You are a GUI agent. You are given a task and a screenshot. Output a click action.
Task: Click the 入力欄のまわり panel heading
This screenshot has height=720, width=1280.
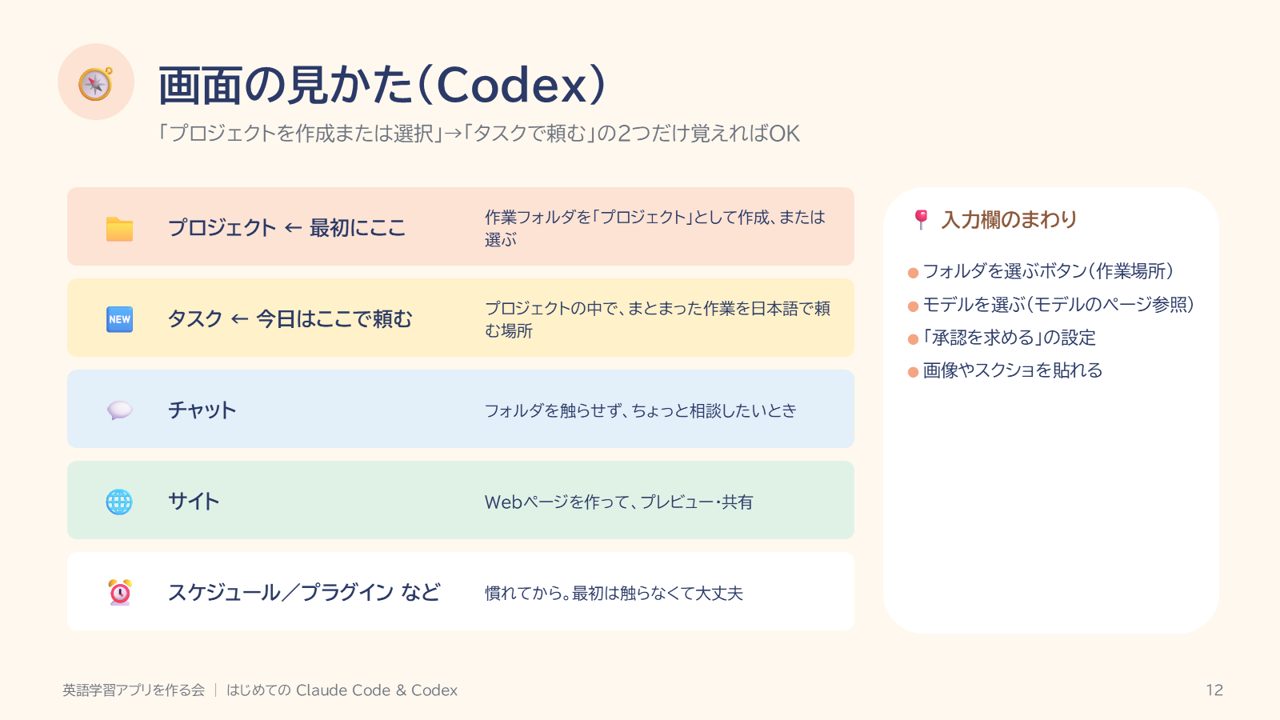1009,219
